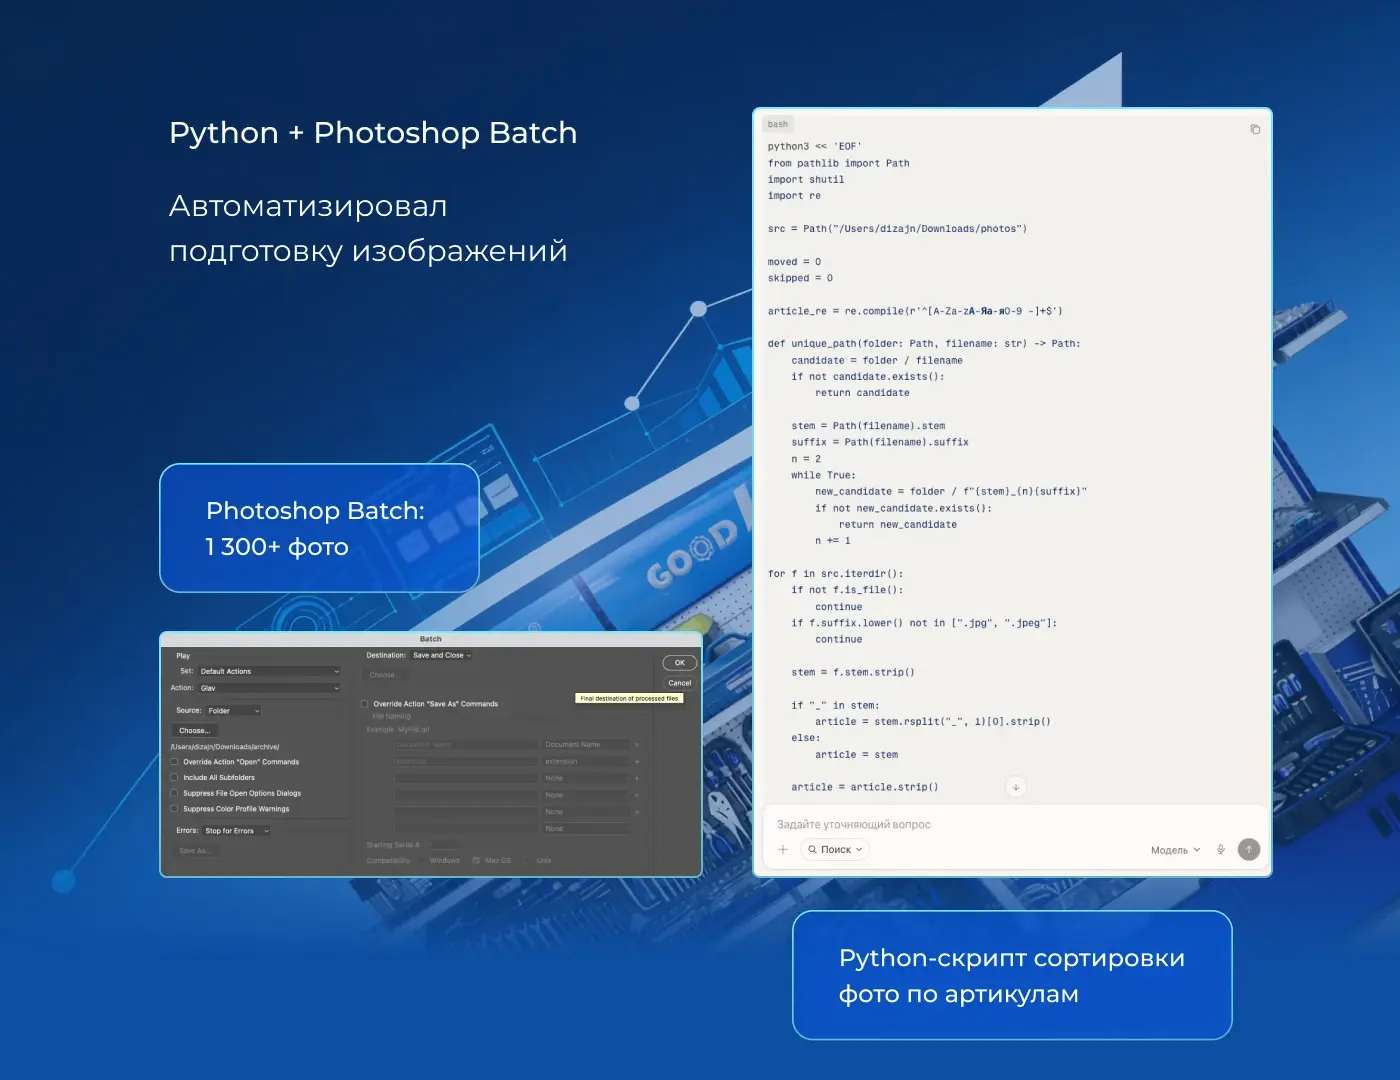The height and width of the screenshot is (1080, 1400).
Task: Click the scroll-to-bottom arrow in chat
Action: [x=1015, y=787]
